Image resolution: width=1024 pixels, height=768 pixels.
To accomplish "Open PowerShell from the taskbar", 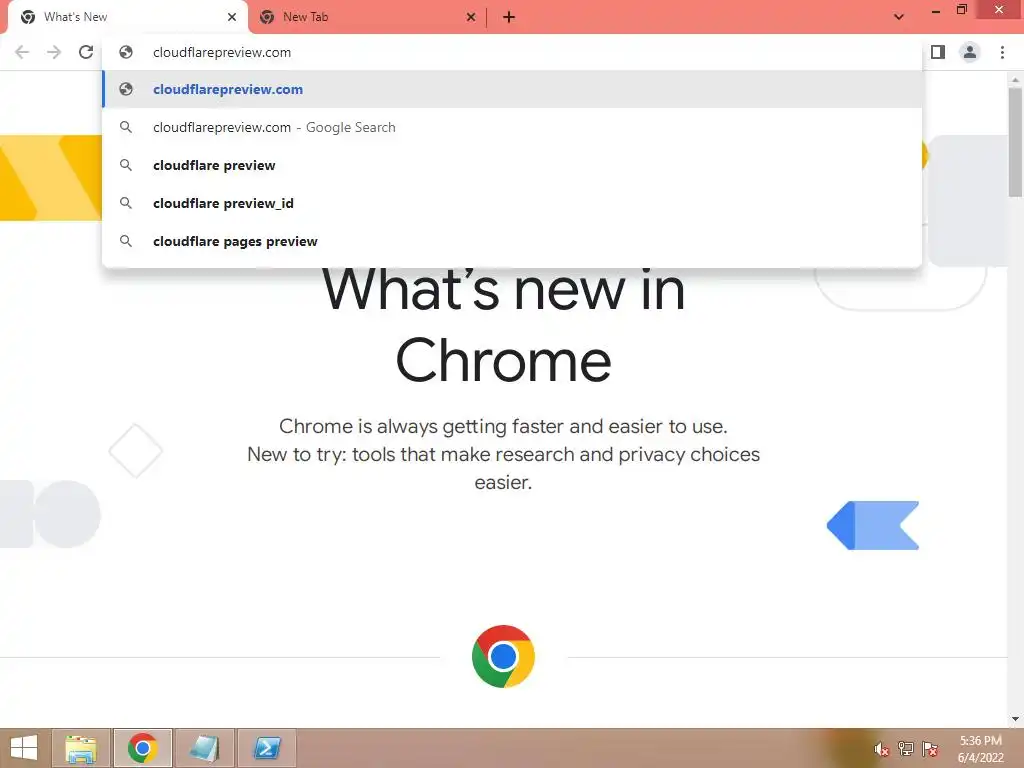I will coord(266,748).
